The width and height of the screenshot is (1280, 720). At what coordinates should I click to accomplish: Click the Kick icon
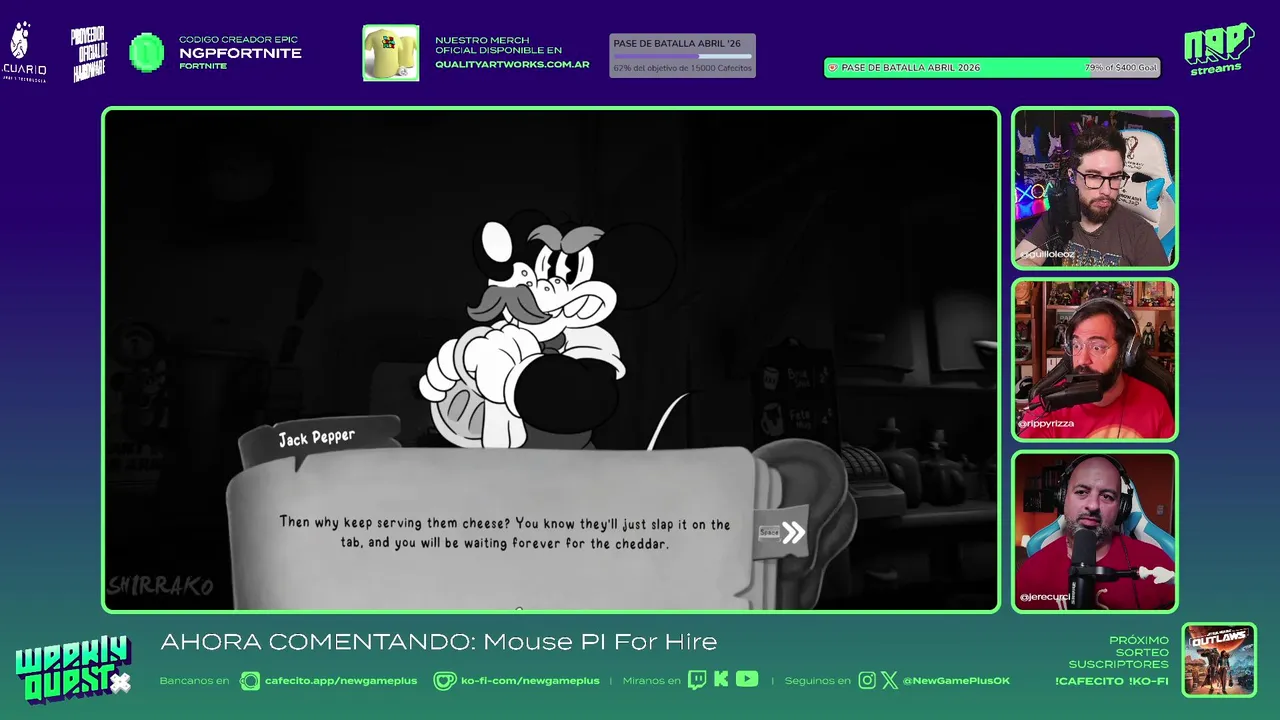[721, 680]
